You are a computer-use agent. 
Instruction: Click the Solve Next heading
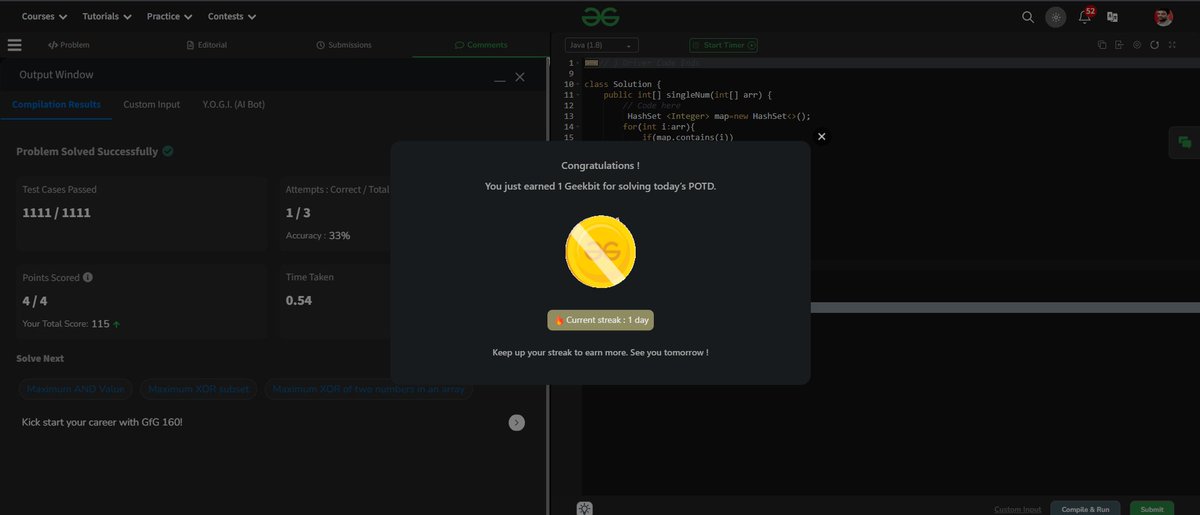[x=40, y=358]
